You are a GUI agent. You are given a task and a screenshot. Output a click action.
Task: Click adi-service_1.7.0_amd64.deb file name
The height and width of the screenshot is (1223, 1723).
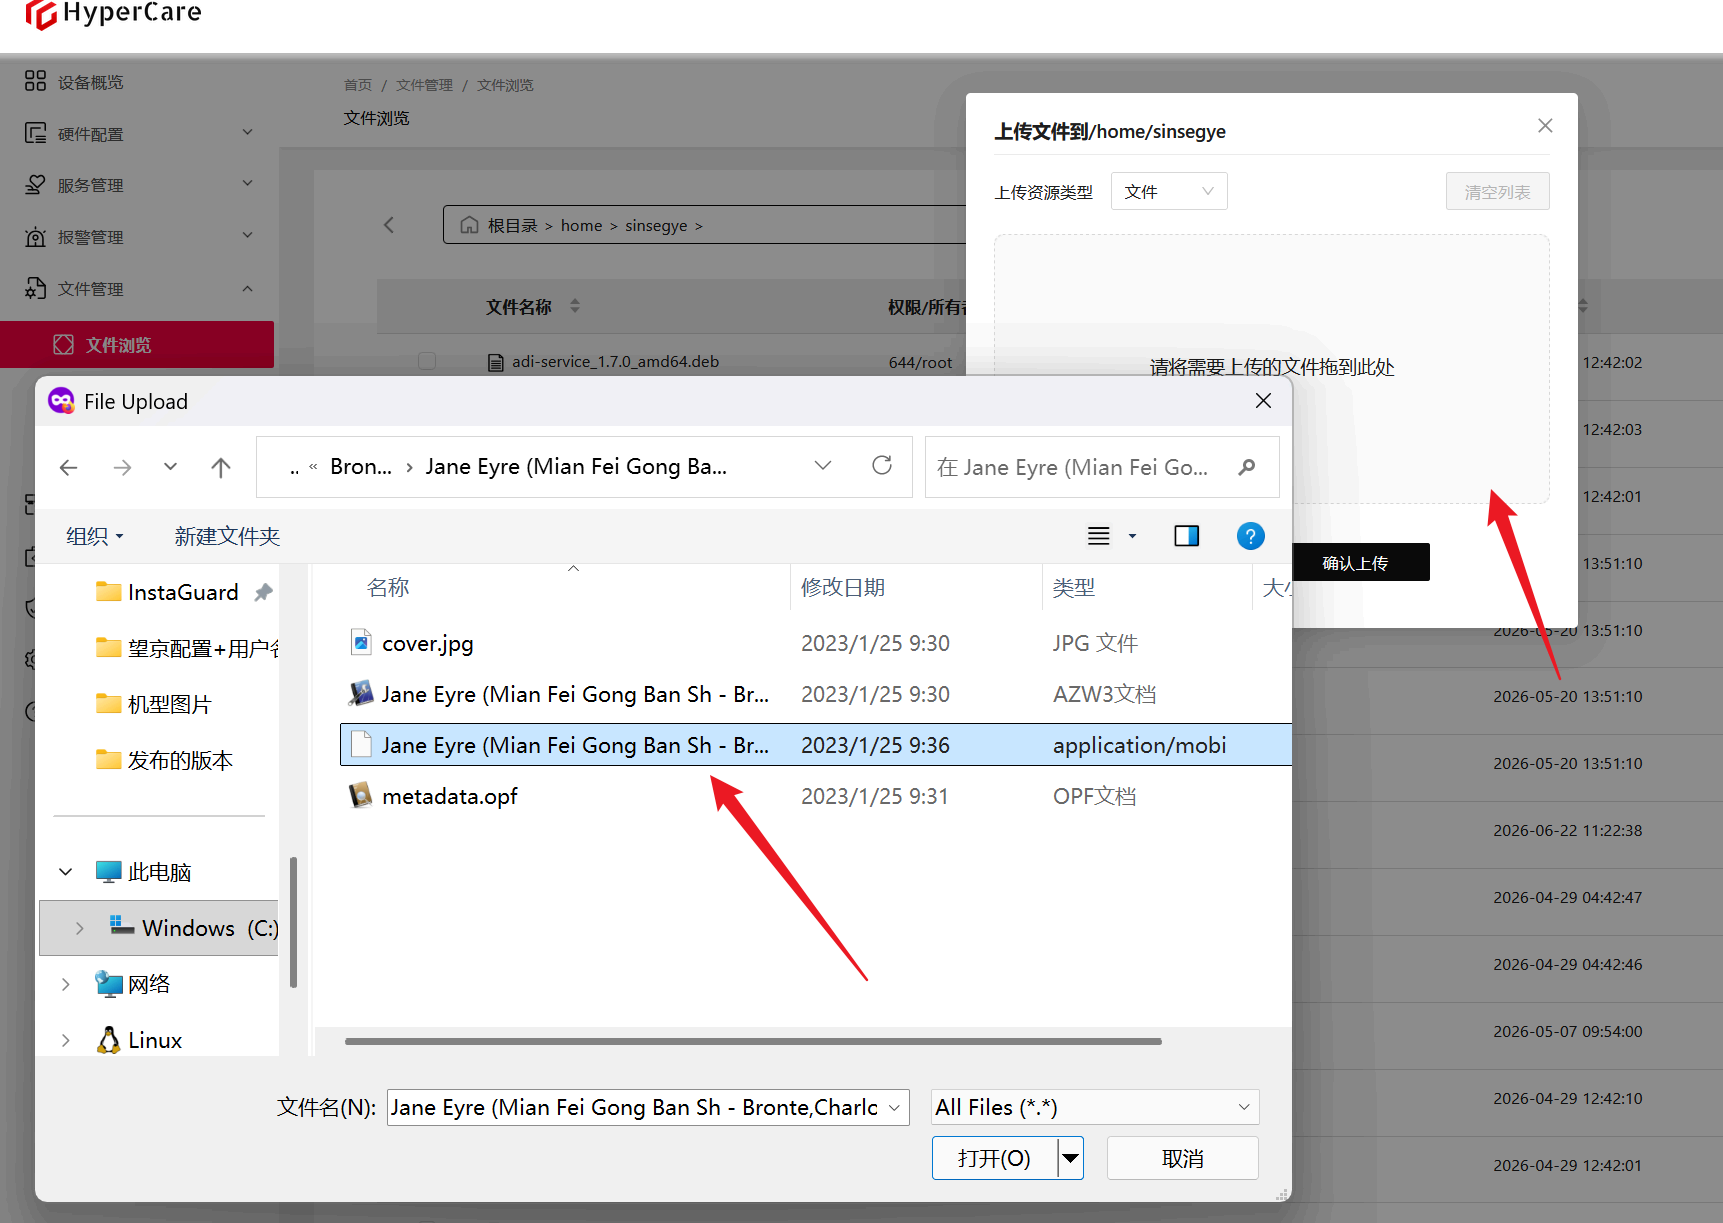pyautogui.click(x=615, y=361)
